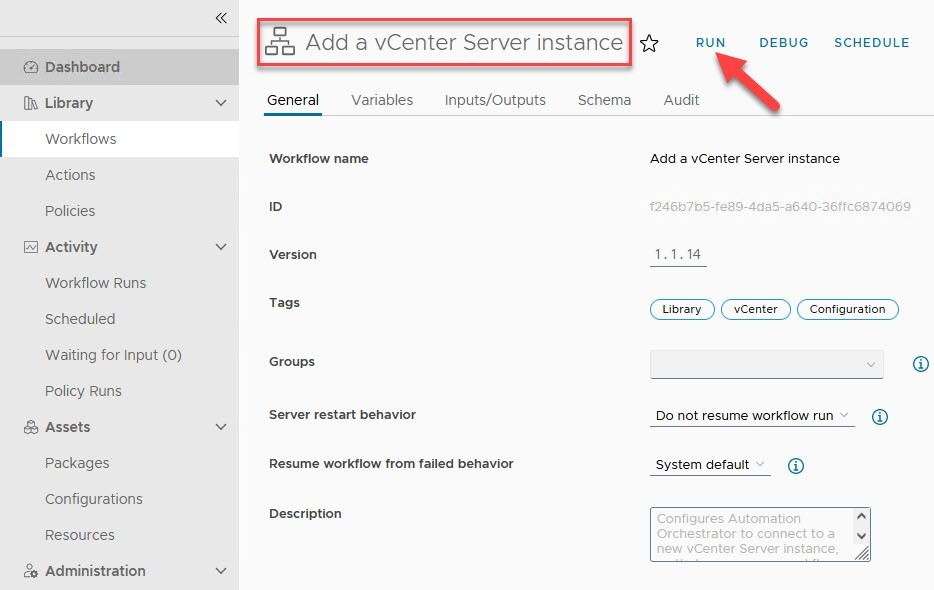Open the Schema tab
934x590 pixels.
604,100
